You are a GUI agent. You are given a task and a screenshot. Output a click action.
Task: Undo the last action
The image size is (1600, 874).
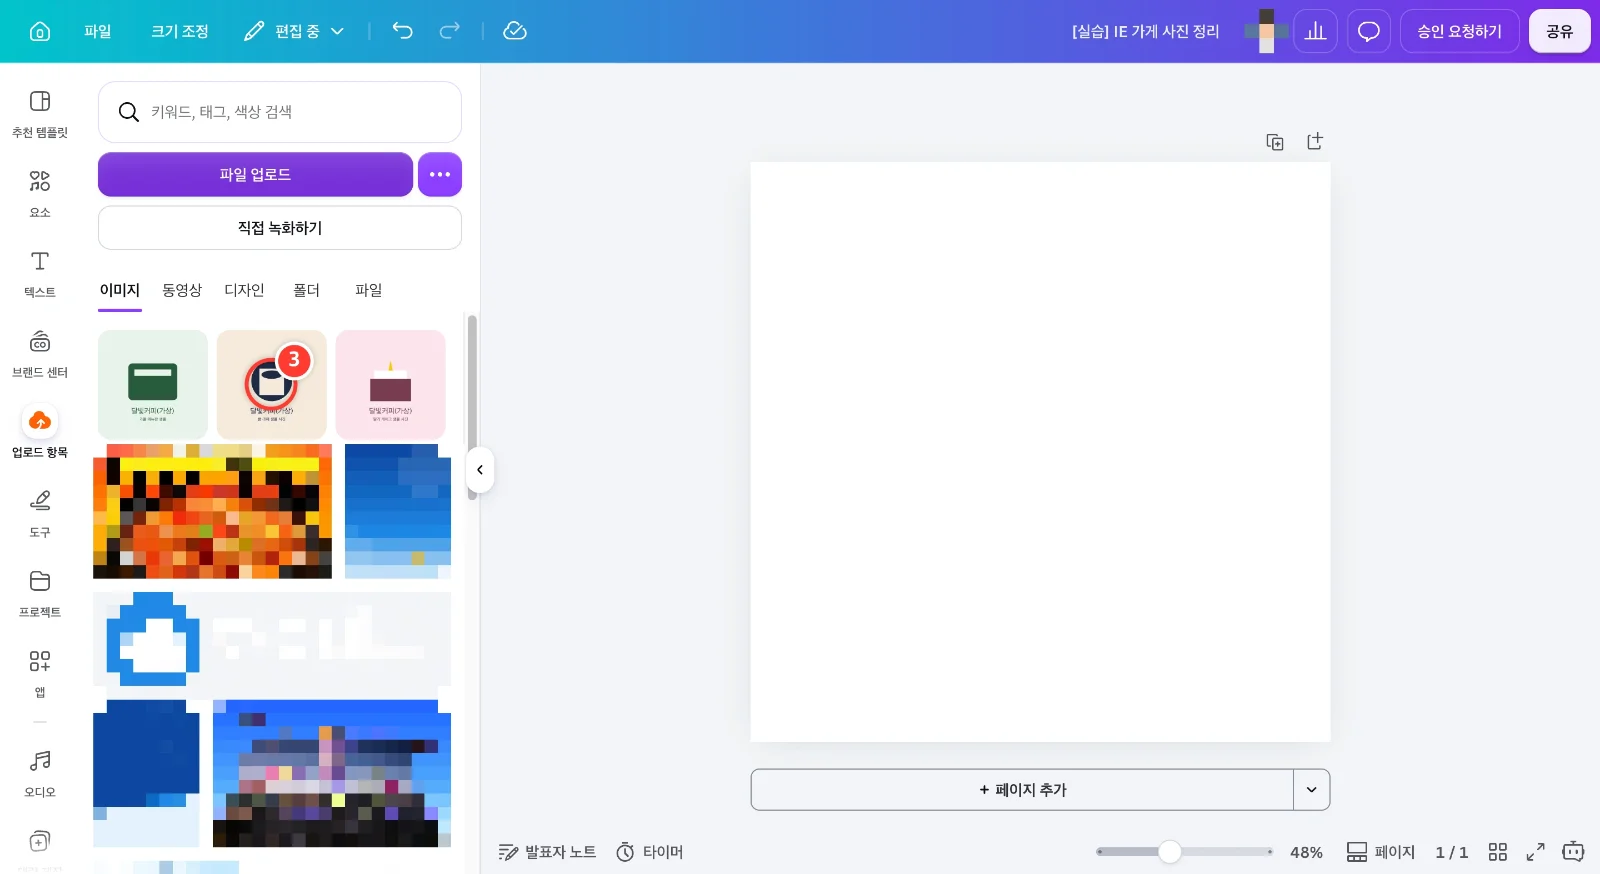click(402, 31)
